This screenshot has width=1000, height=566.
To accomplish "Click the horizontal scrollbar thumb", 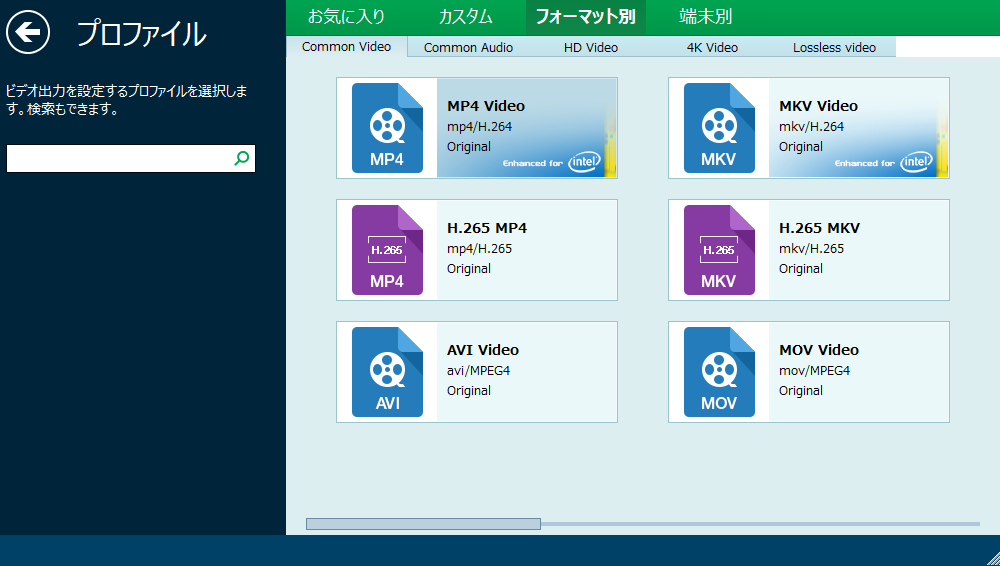I will tap(423, 524).
